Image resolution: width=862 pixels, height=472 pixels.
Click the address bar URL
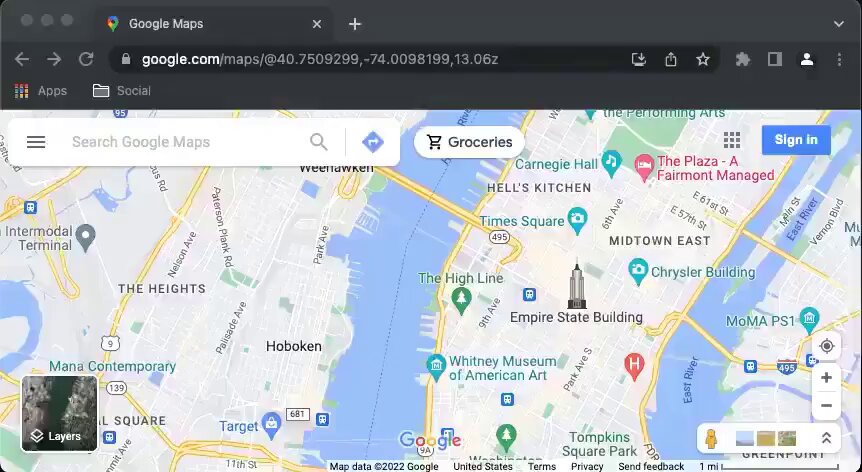[320, 59]
